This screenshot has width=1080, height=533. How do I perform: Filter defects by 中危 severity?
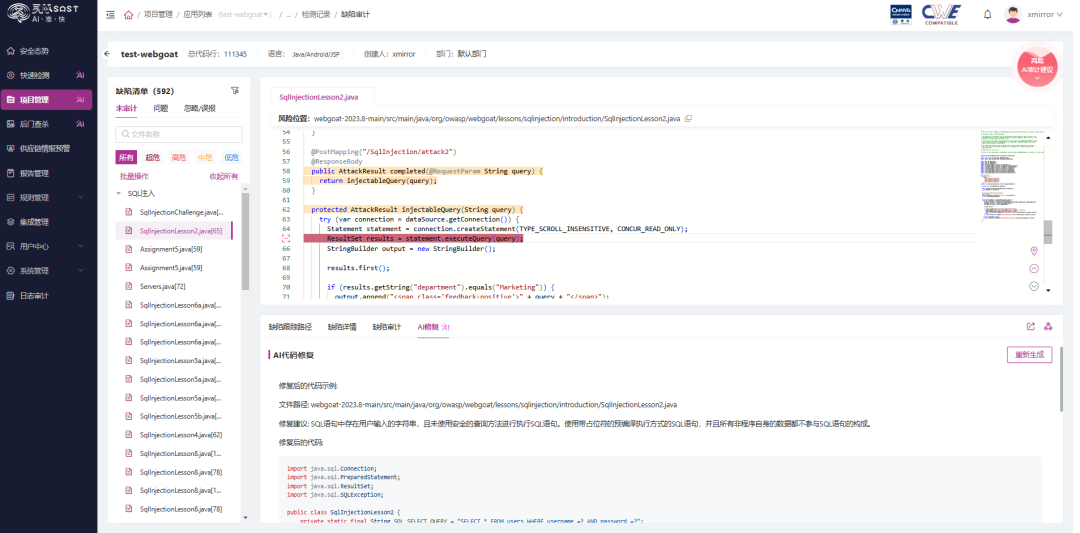(205, 158)
